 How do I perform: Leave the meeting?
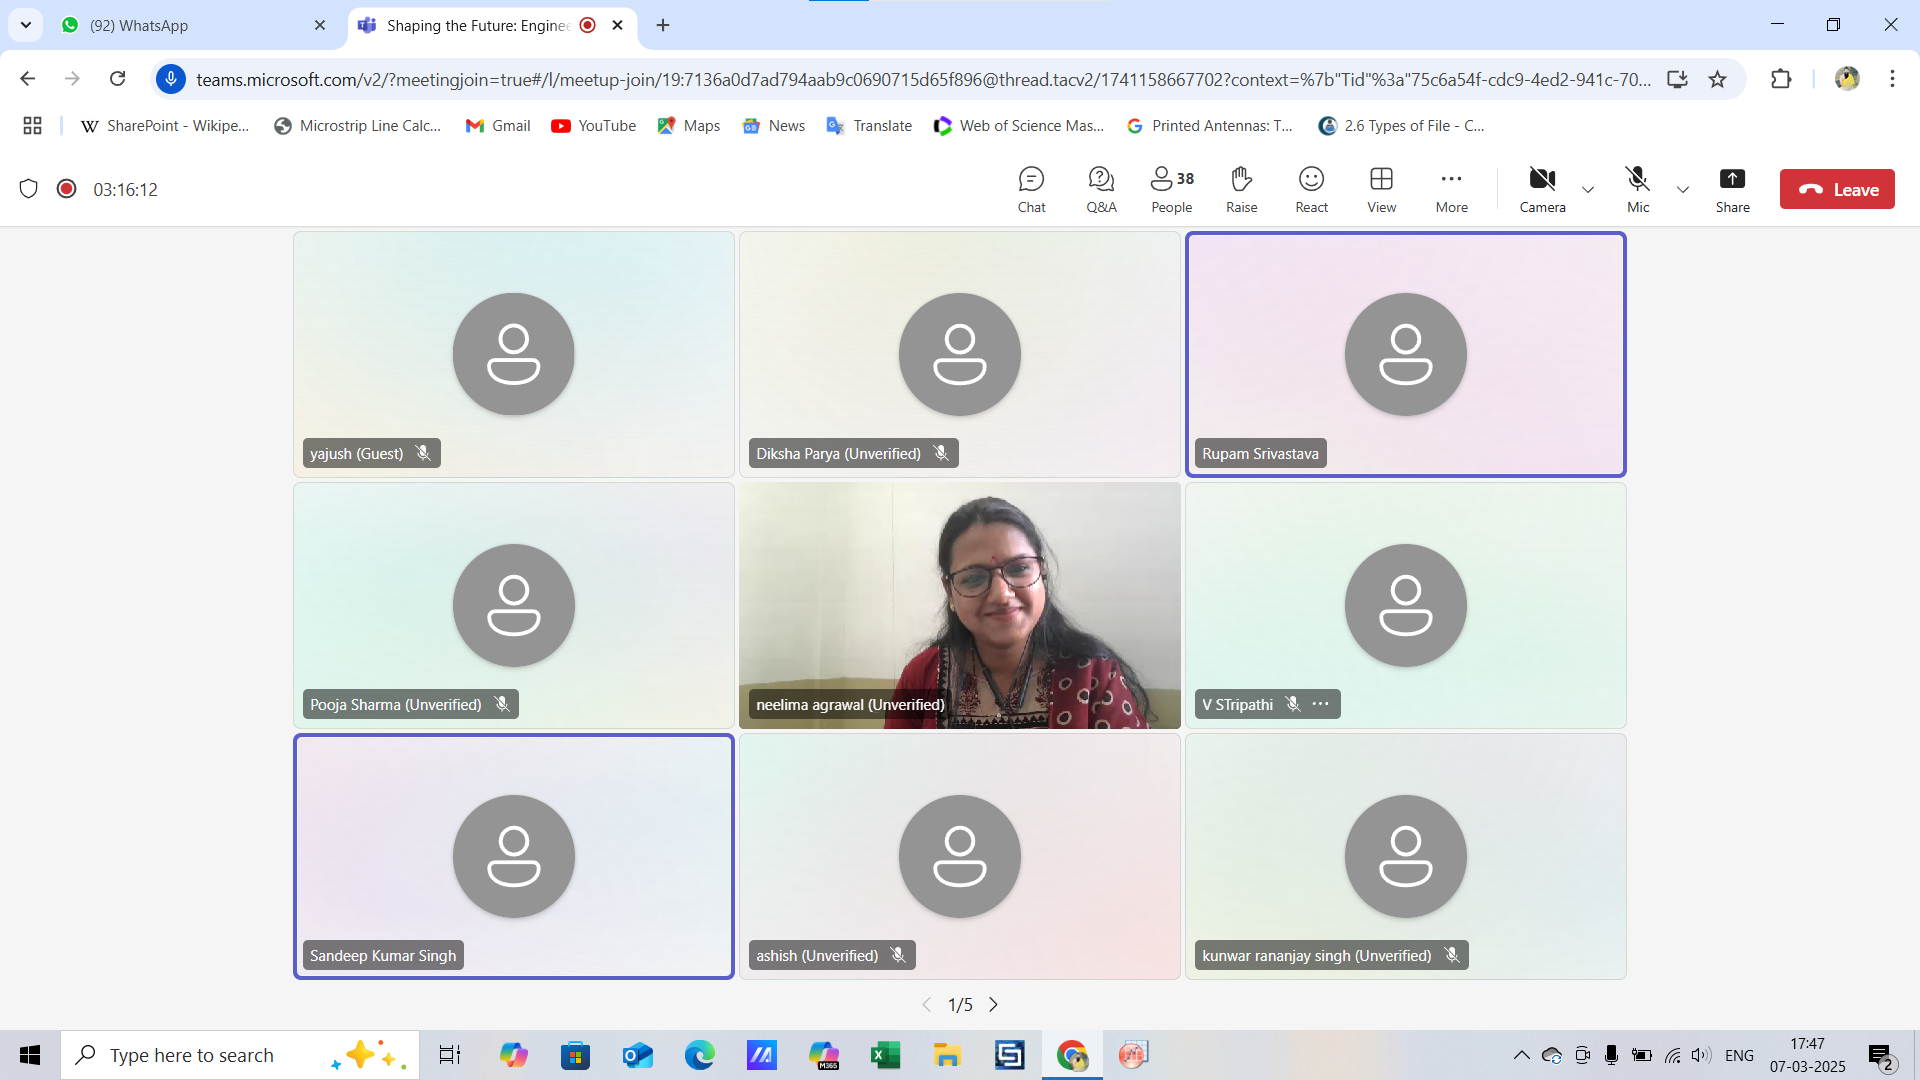coord(1836,189)
